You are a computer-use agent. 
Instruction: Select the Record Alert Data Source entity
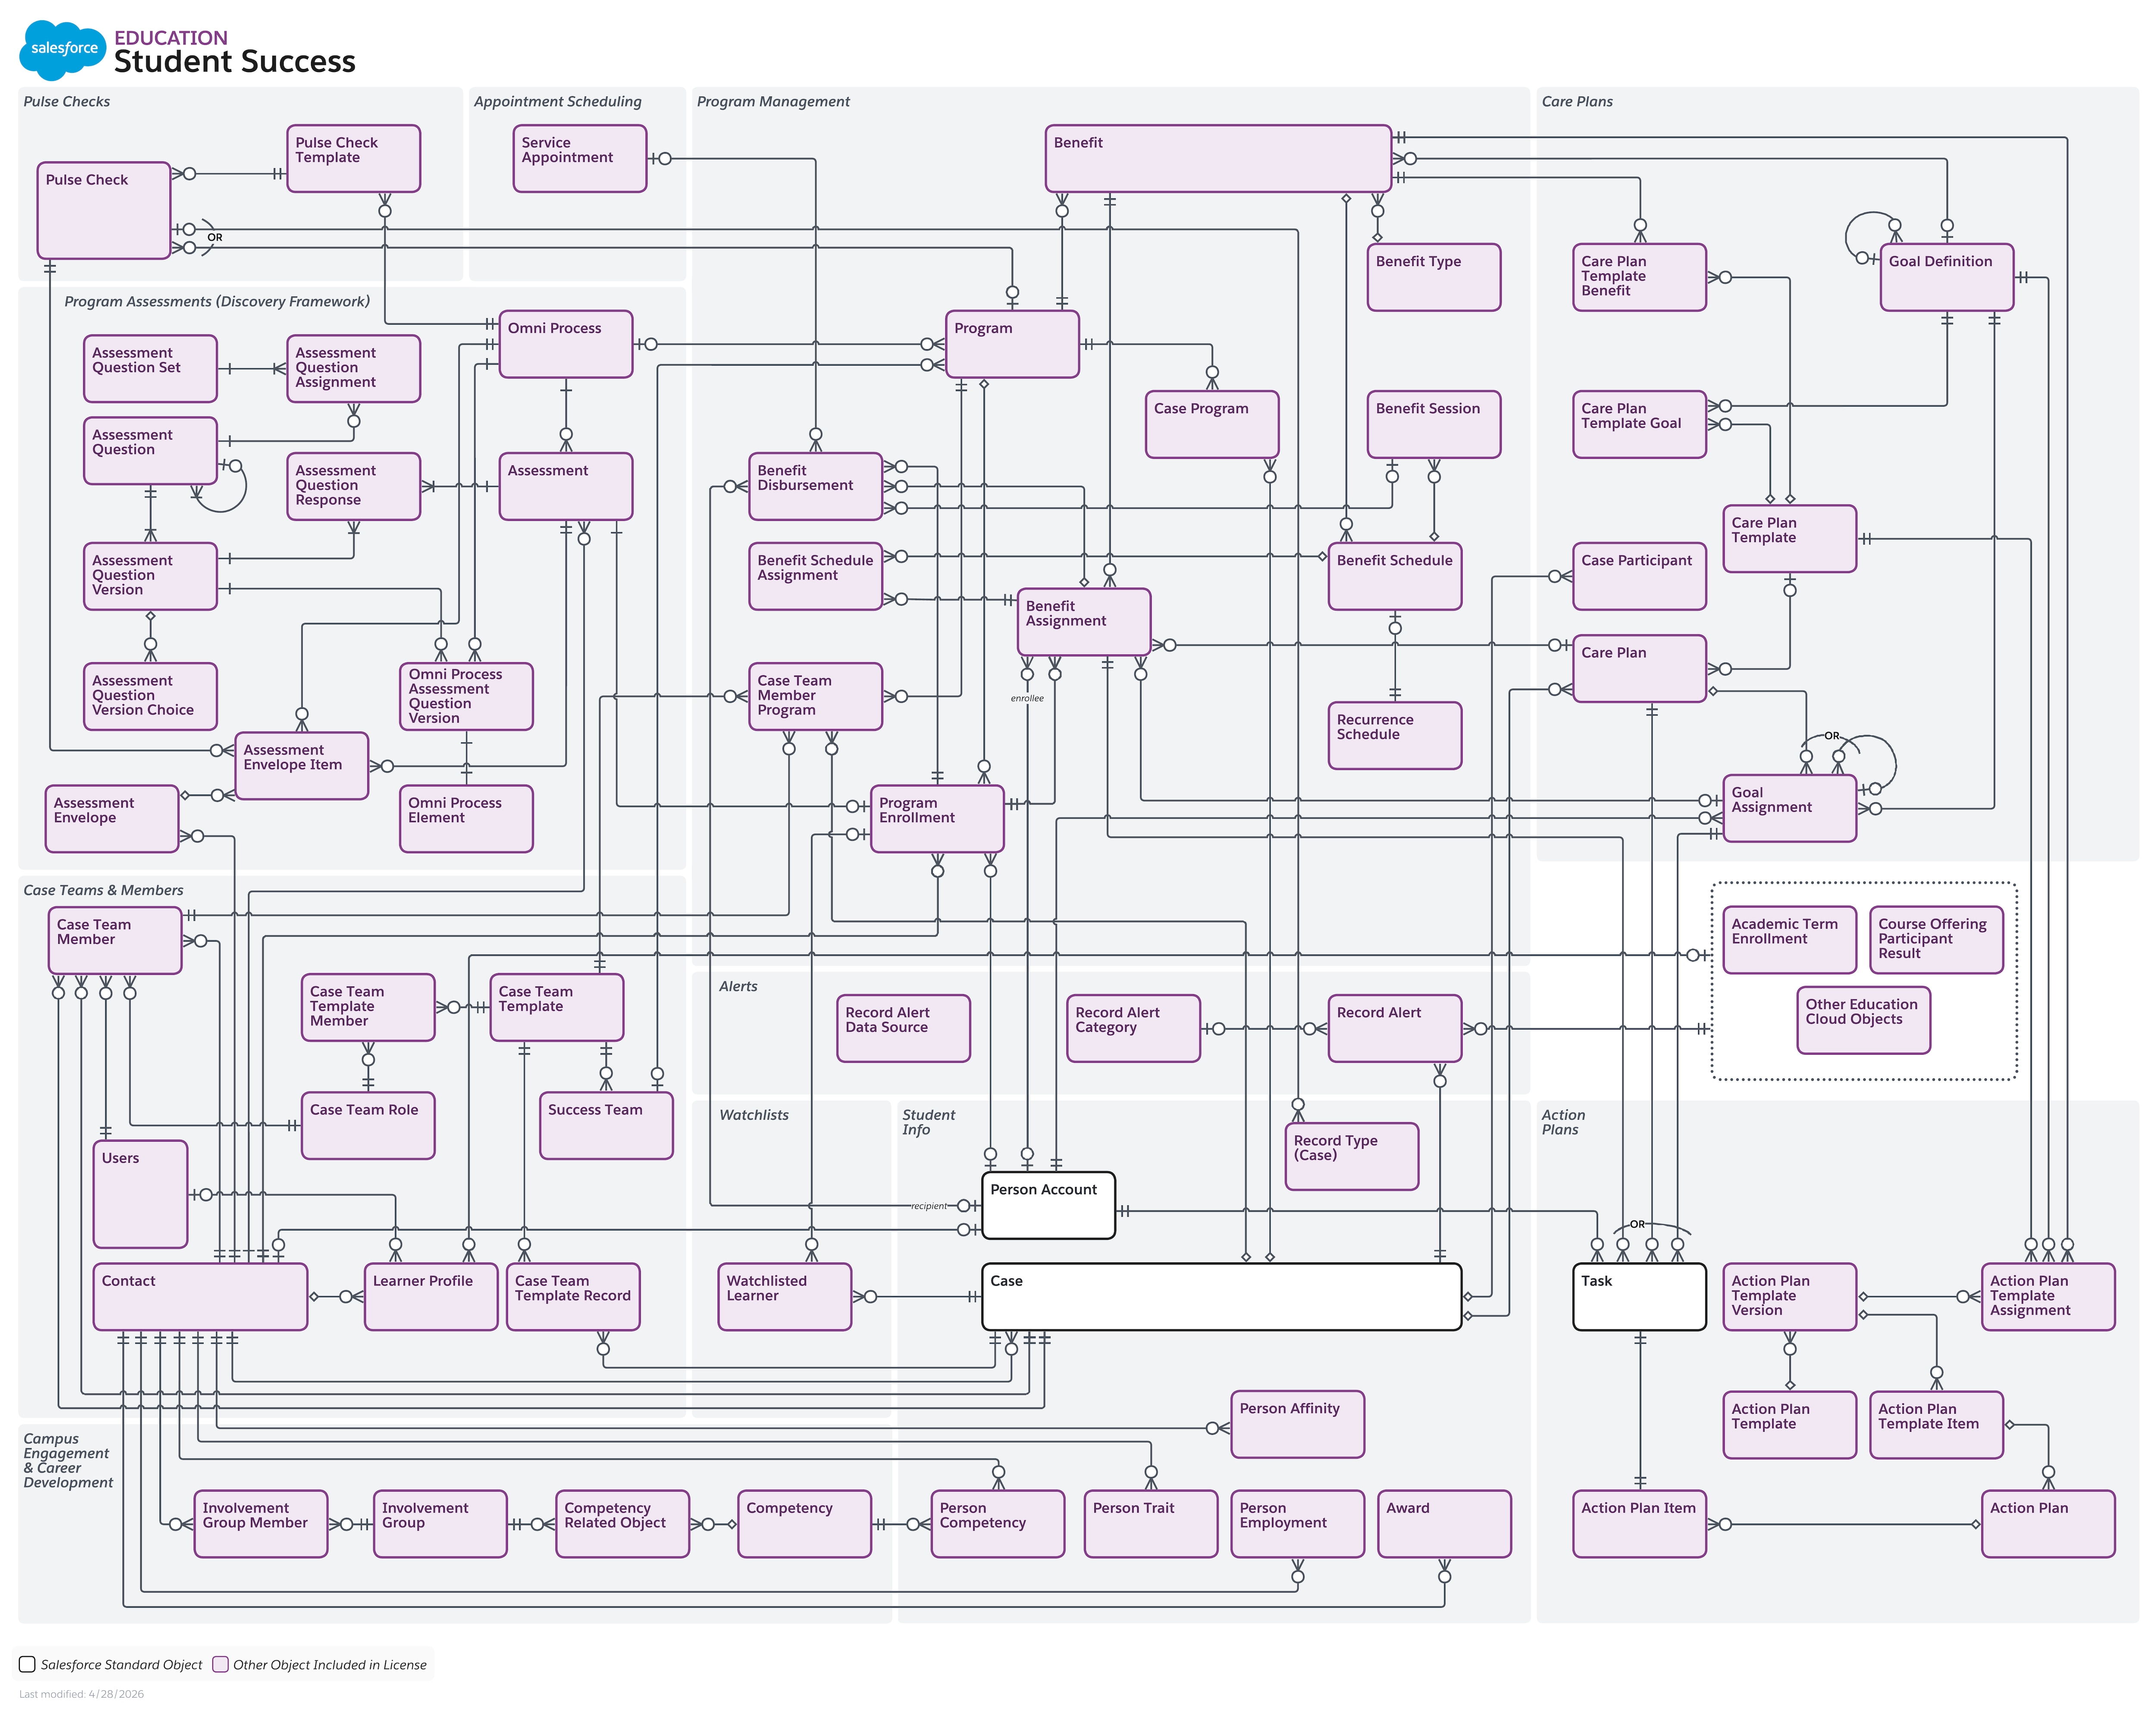[x=904, y=1028]
